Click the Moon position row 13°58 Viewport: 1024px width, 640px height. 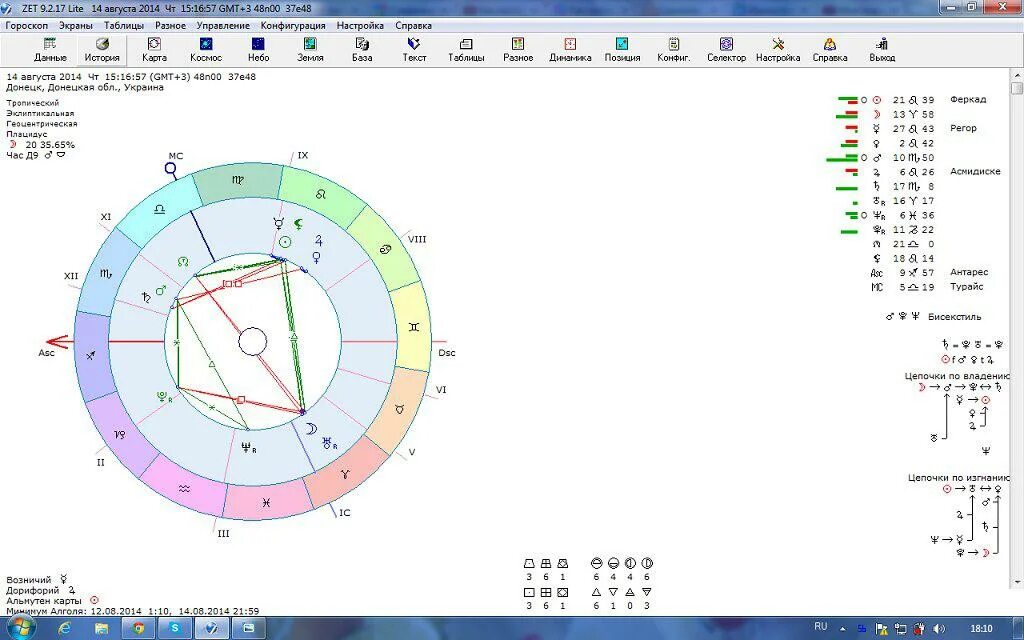(887, 114)
